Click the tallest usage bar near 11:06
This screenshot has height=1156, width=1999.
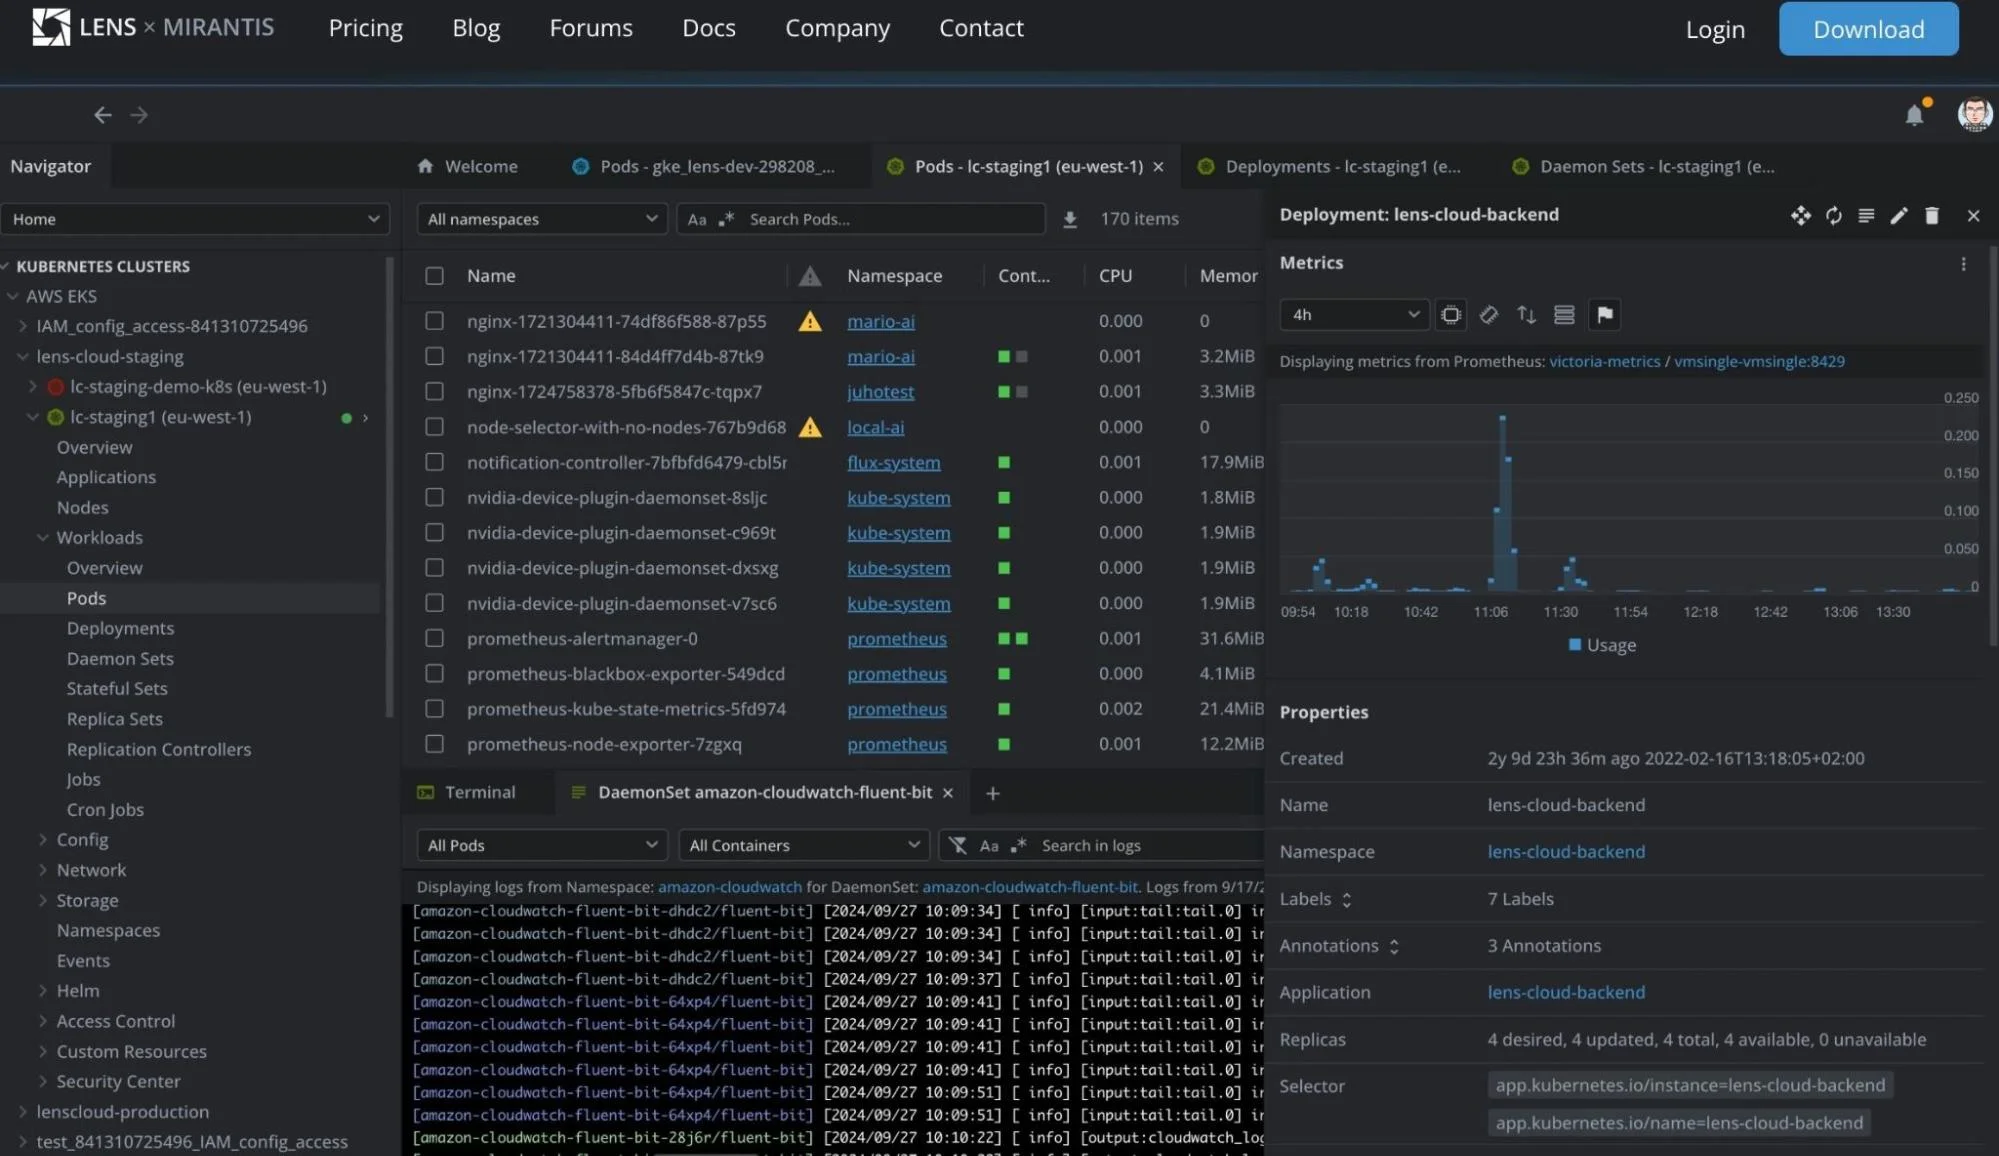1502,503
